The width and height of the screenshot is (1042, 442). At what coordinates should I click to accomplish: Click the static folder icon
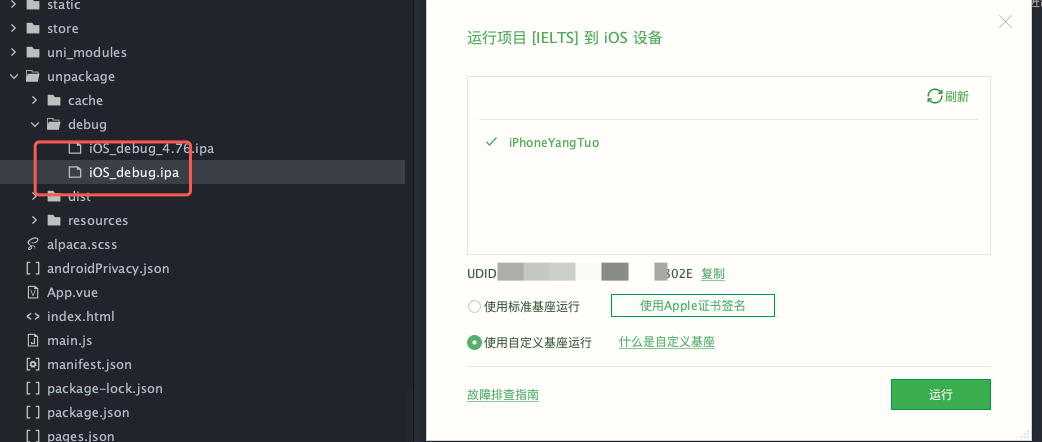[x=33, y=5]
